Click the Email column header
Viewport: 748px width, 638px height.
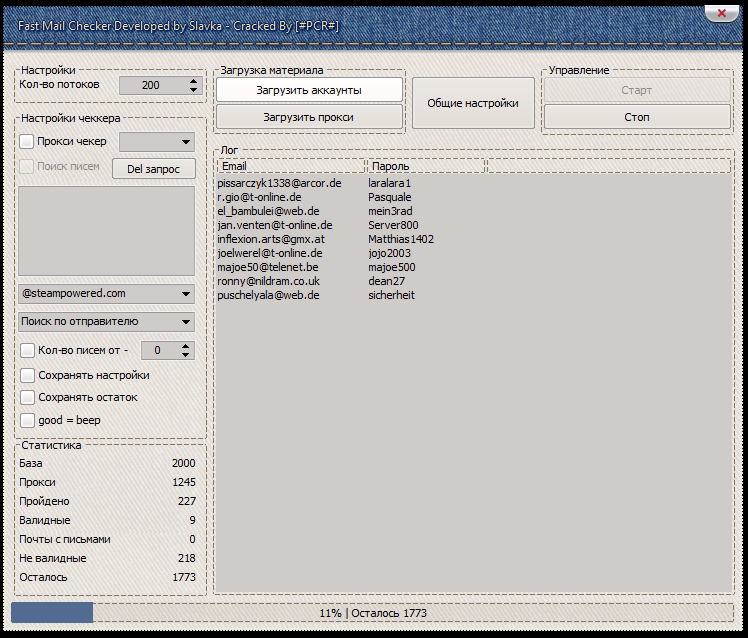point(291,166)
